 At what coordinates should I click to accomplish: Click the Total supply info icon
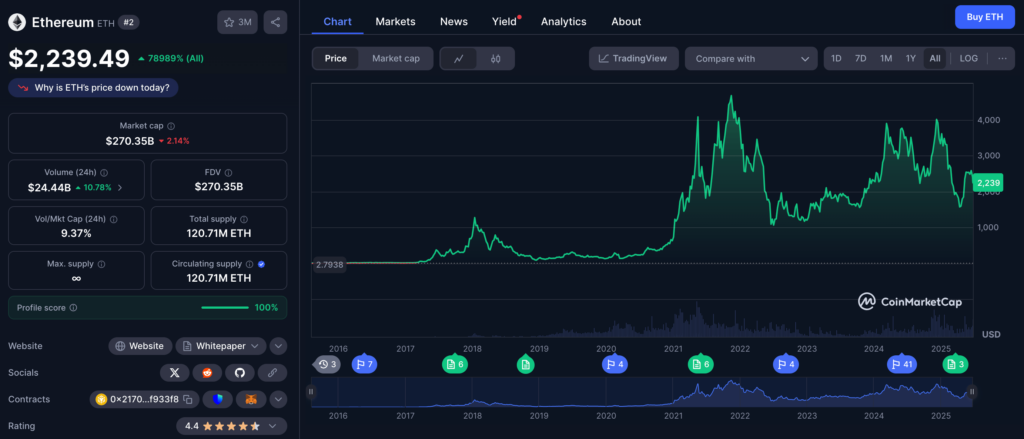[244, 220]
